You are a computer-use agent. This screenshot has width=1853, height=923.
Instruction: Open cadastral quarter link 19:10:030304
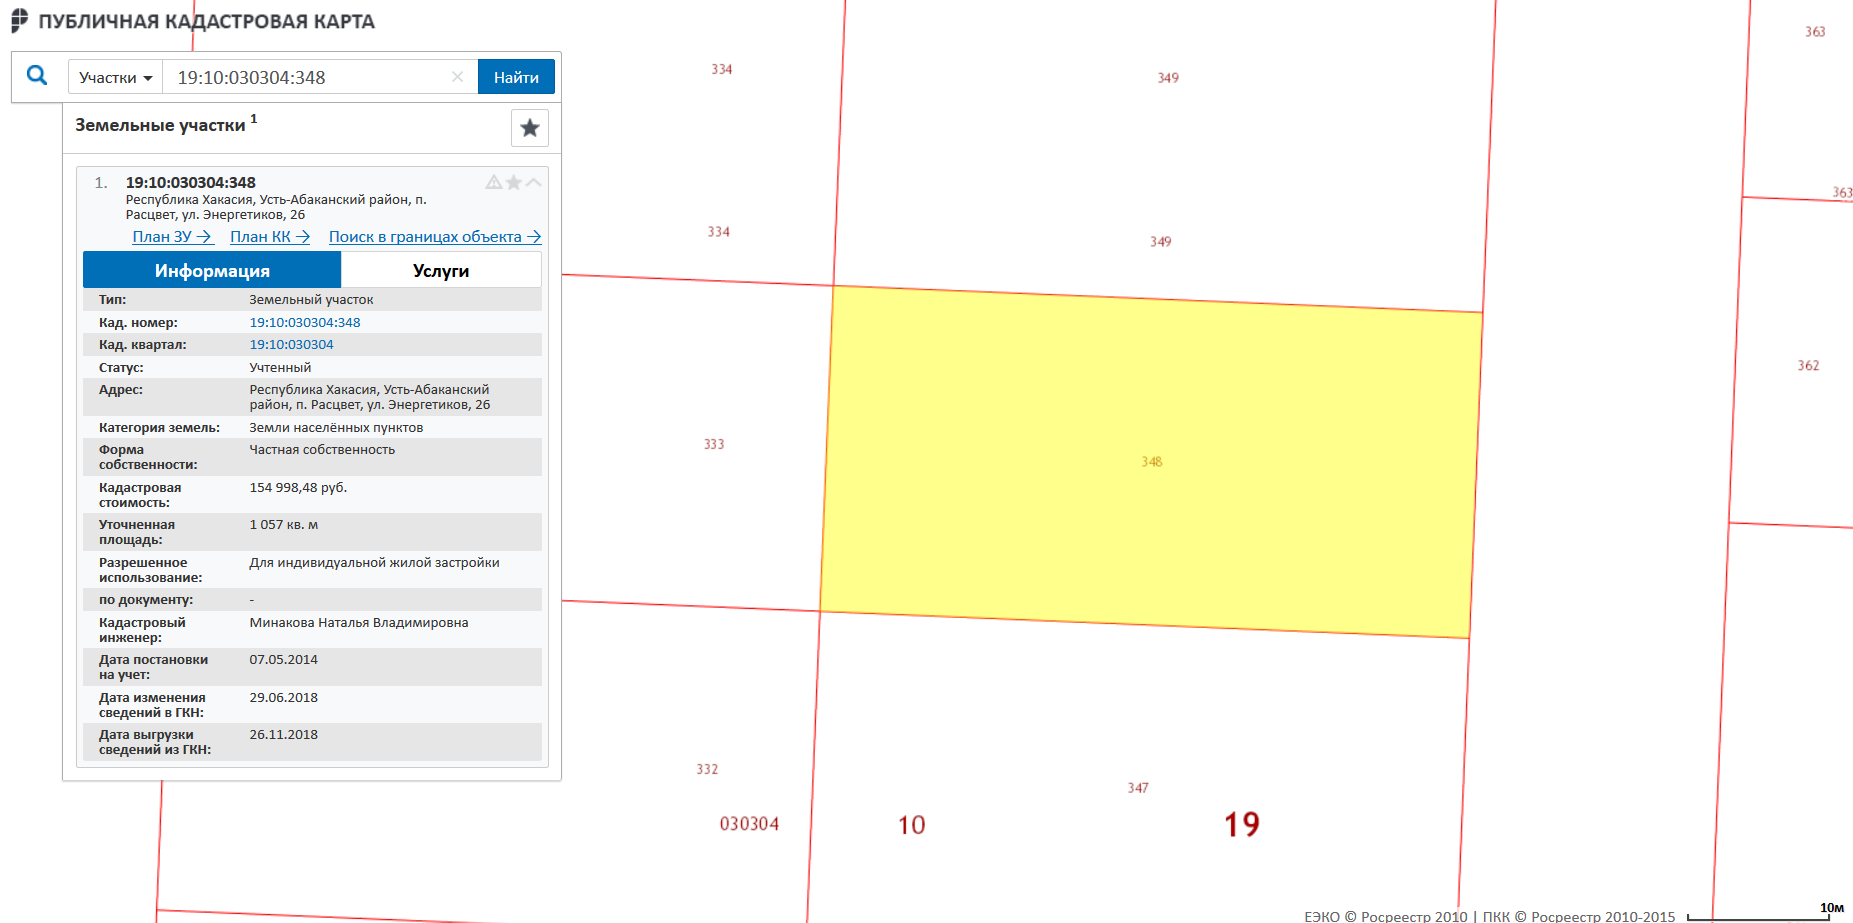coord(291,344)
